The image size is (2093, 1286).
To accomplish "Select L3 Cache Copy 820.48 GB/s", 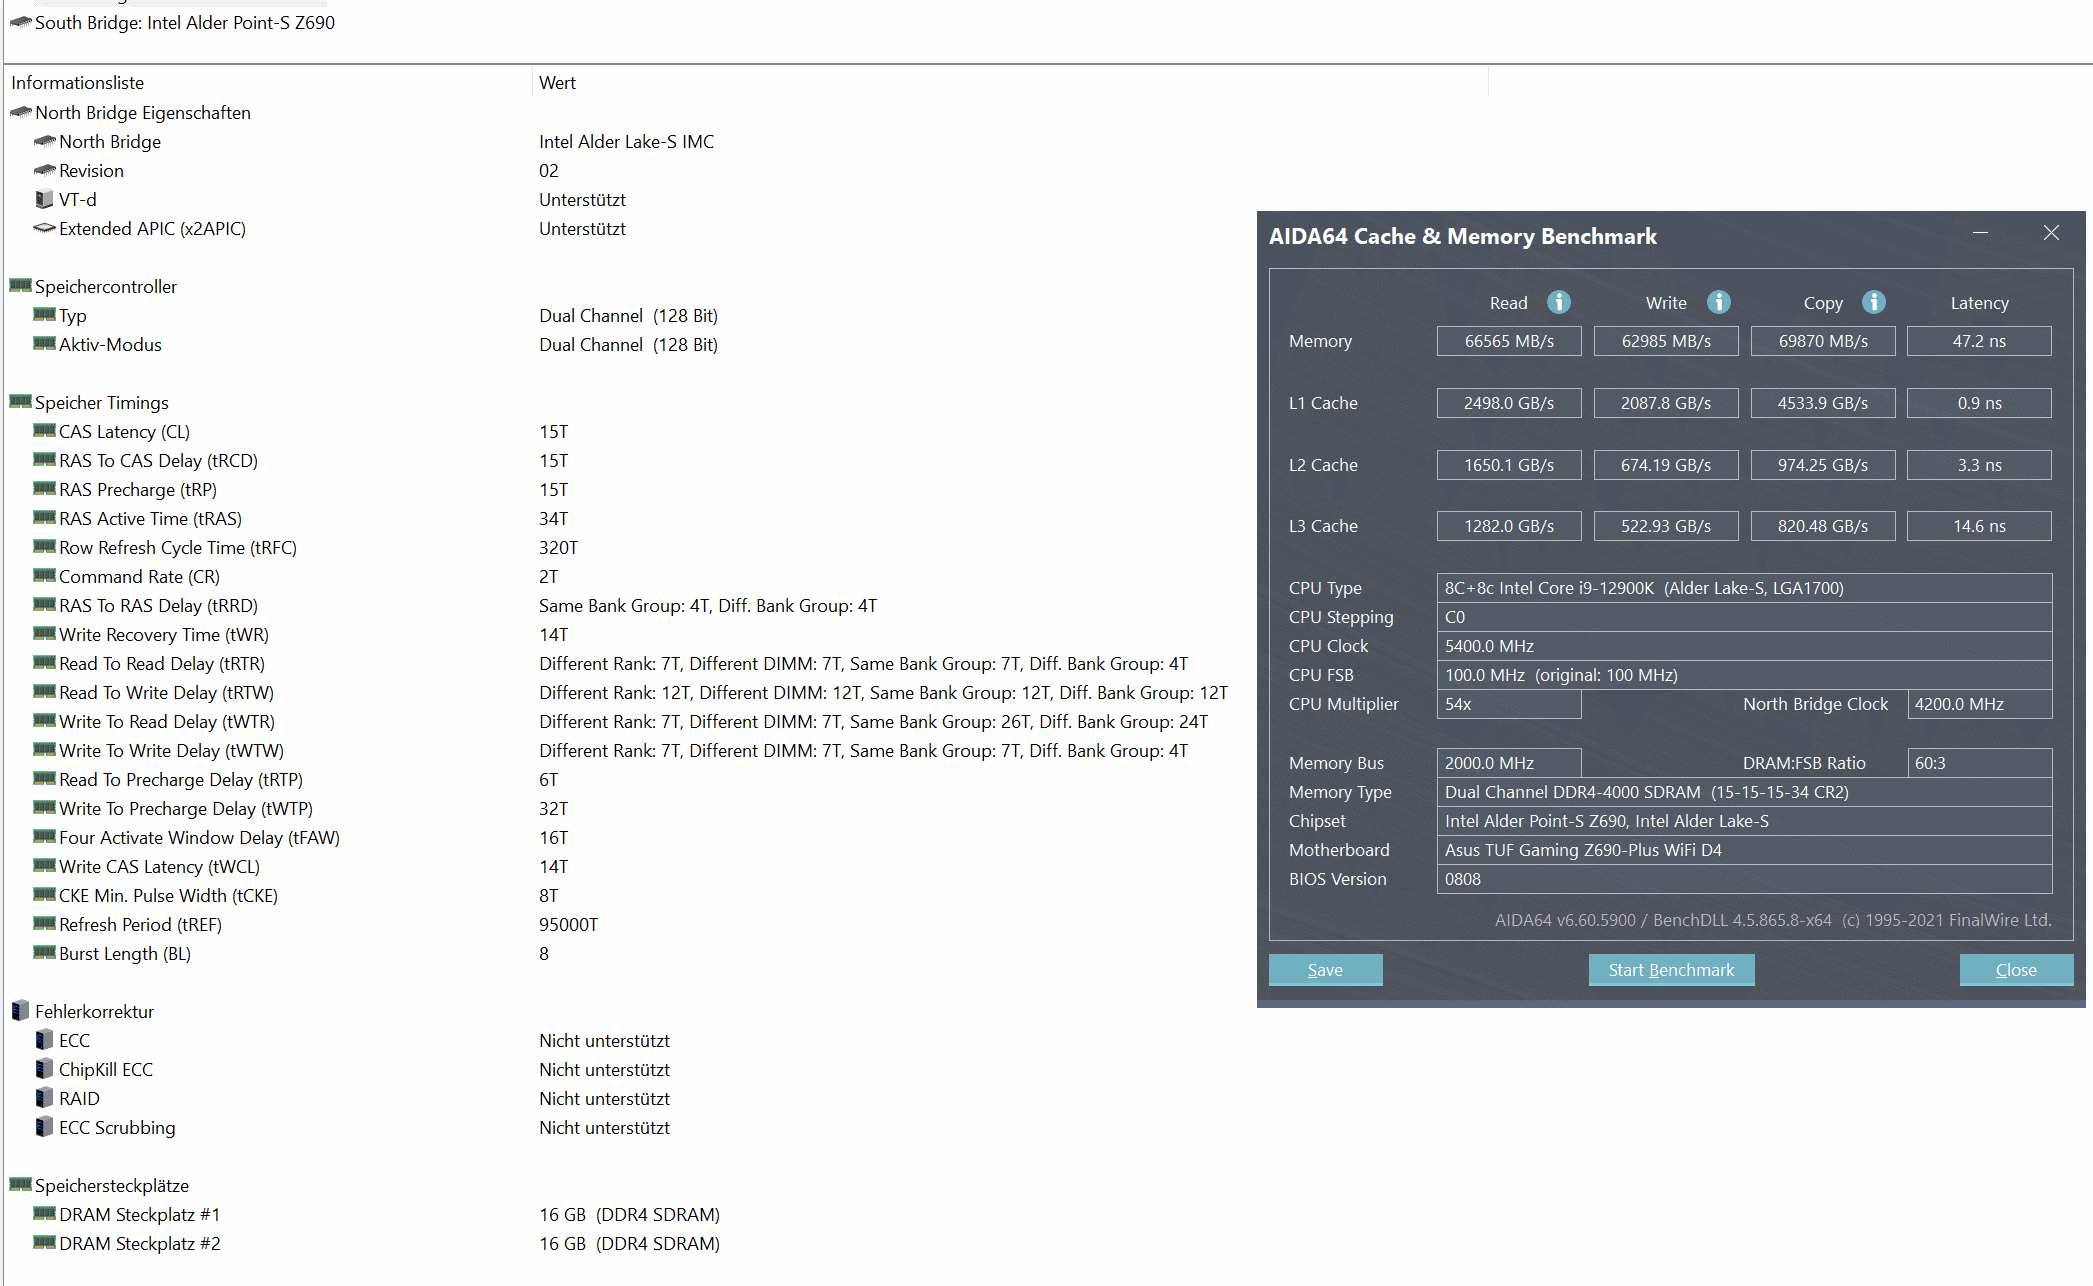I will (1823, 526).
